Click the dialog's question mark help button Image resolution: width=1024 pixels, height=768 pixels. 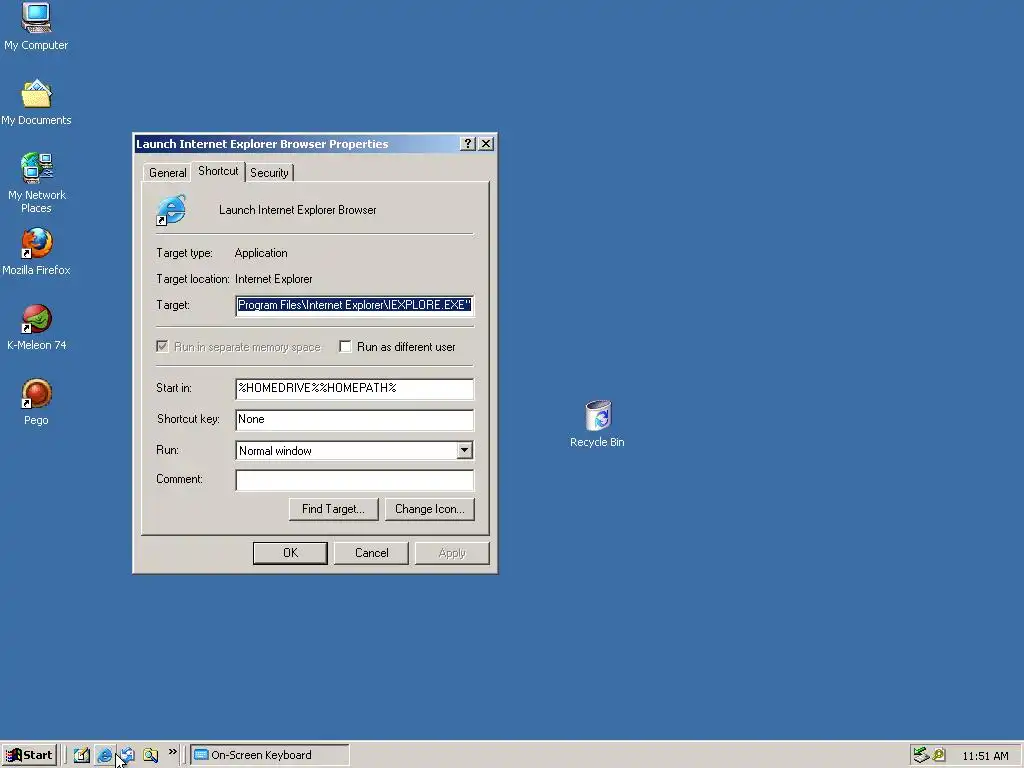click(x=468, y=144)
